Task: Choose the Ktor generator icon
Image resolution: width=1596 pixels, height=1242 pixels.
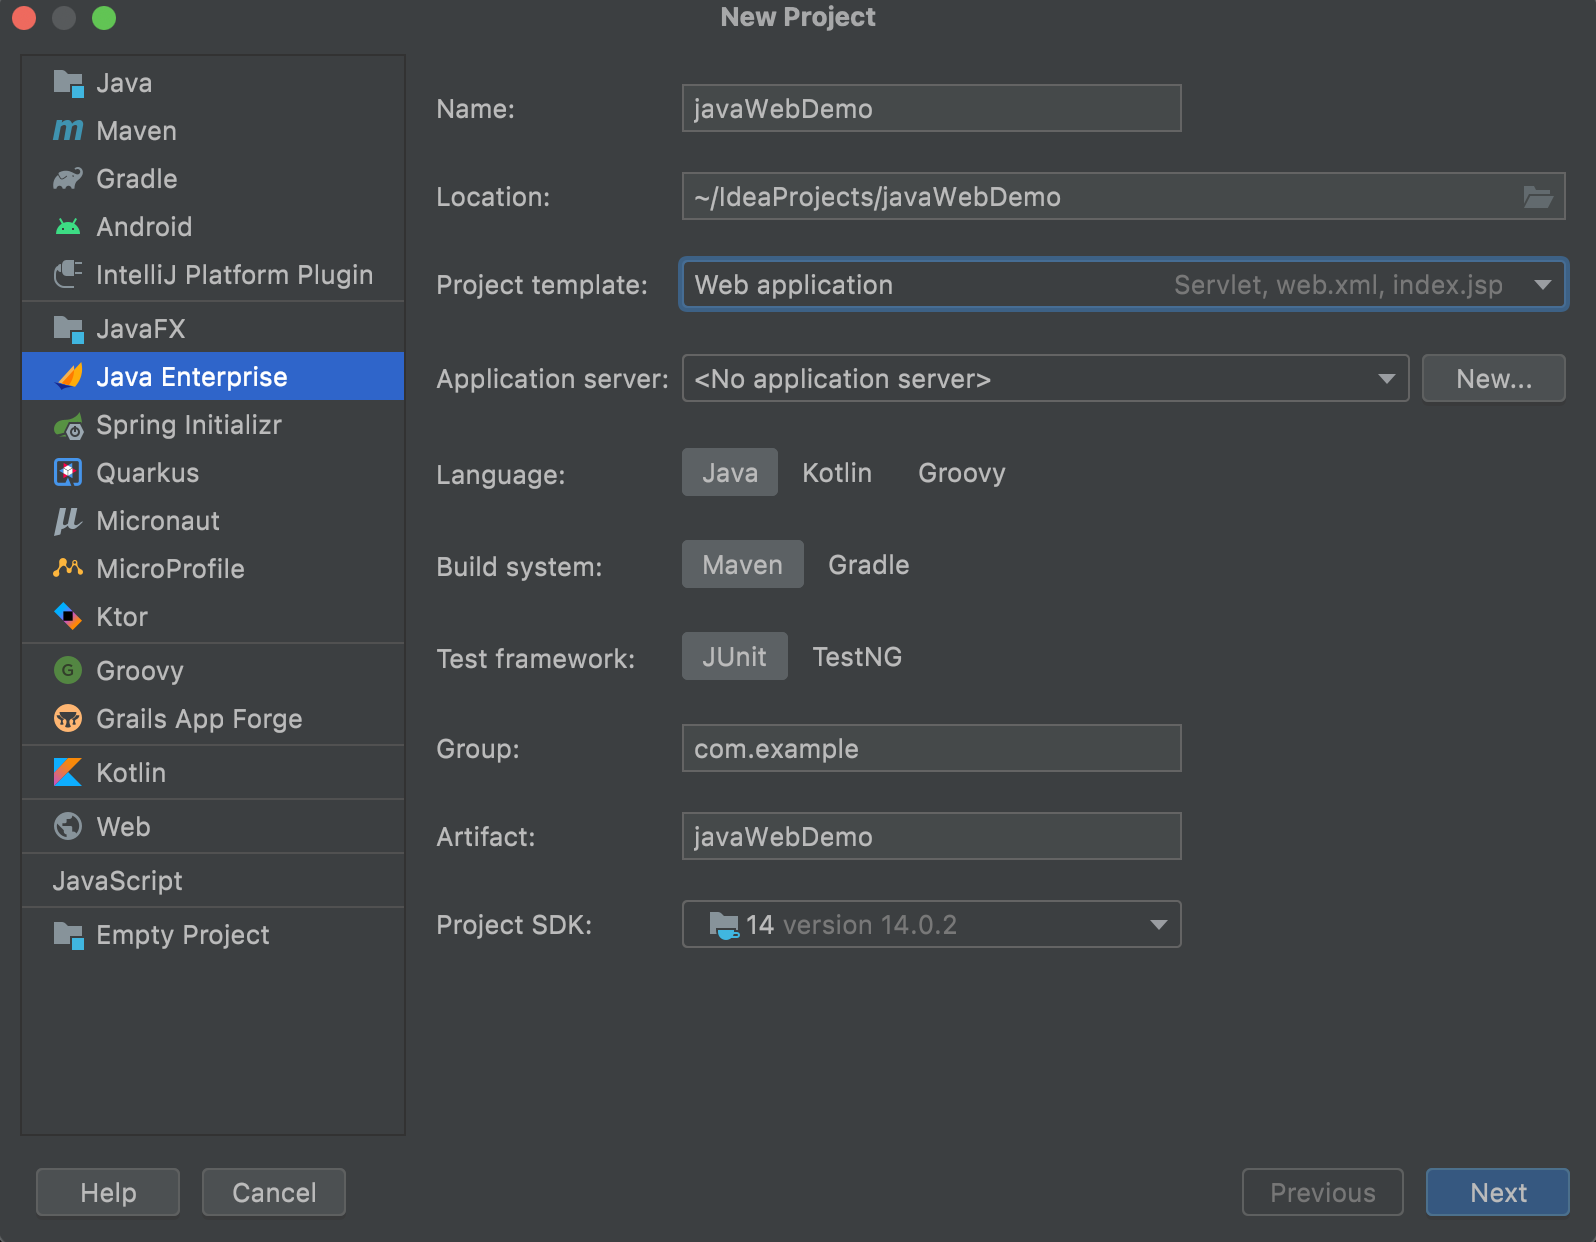Action: [x=68, y=616]
